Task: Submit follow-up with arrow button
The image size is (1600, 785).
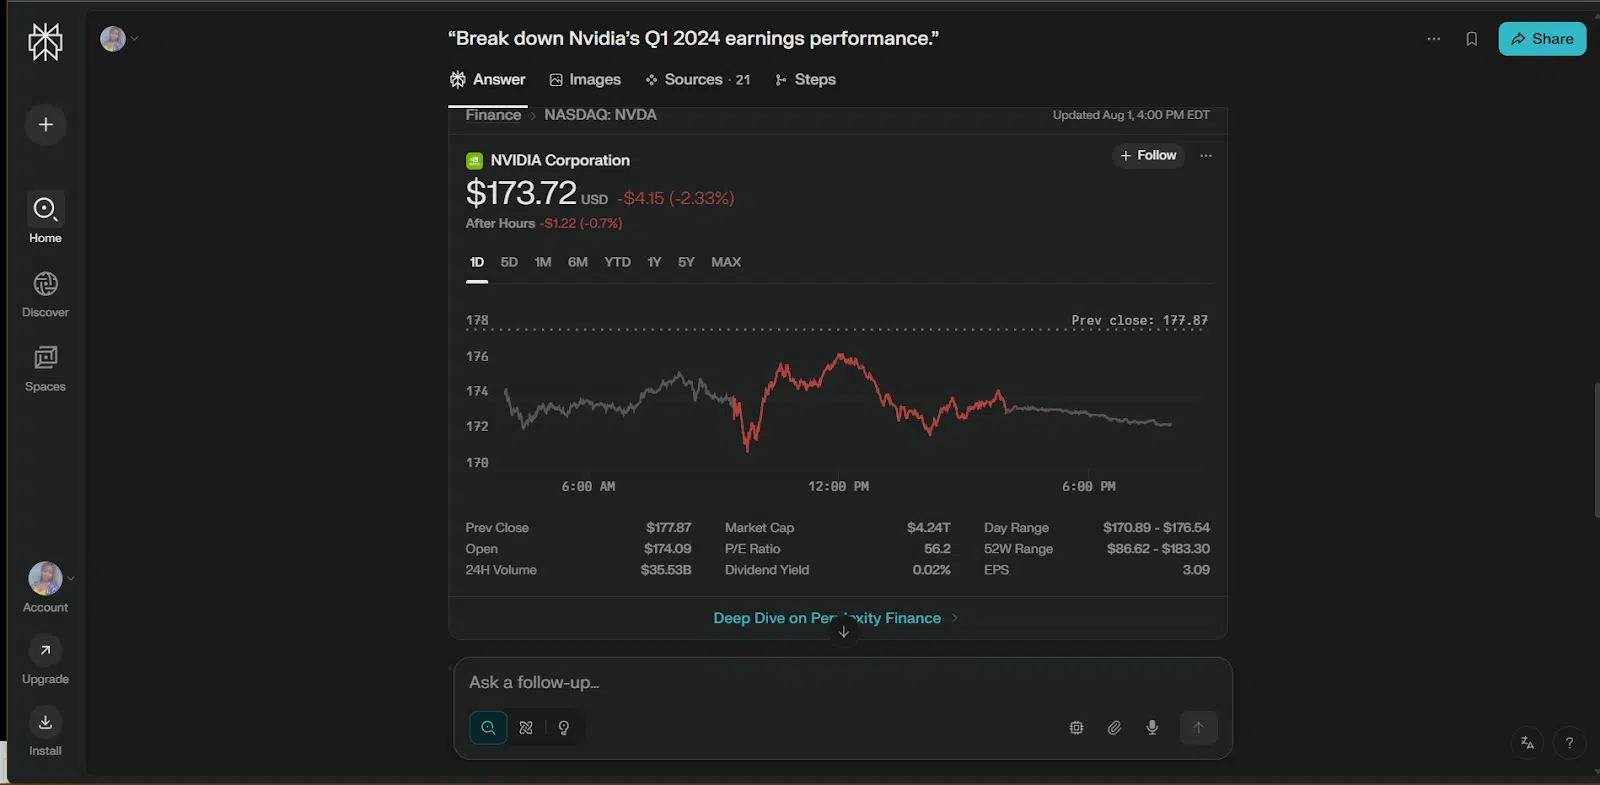Action: click(1198, 728)
